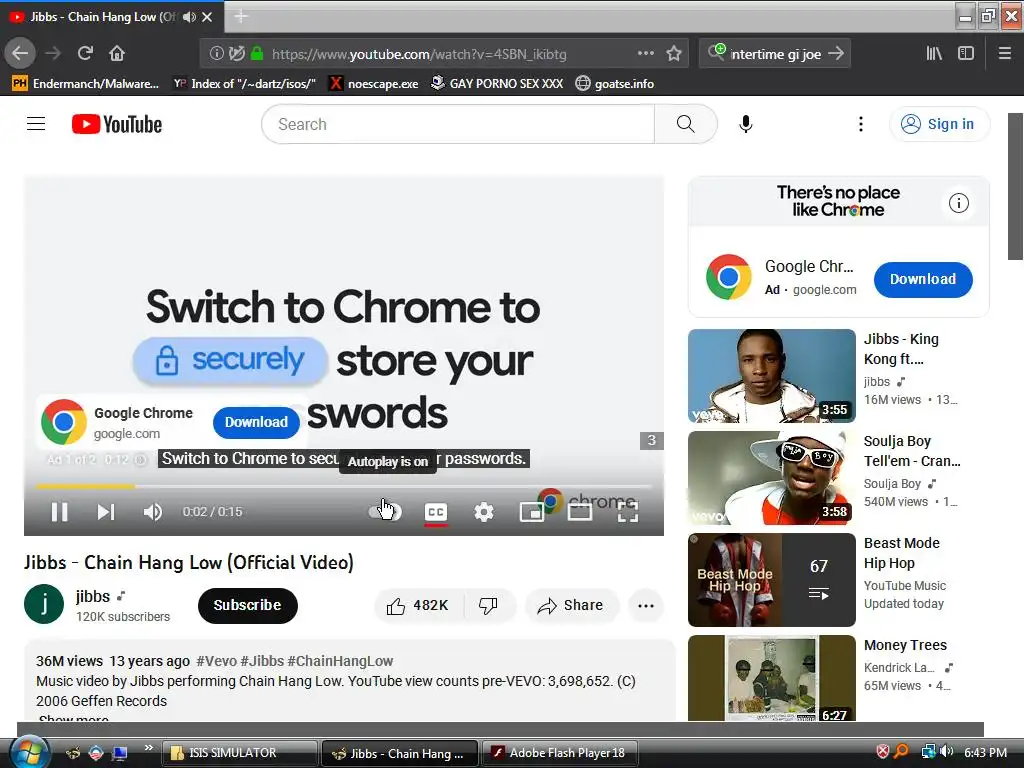Screen dimensions: 1024x768
Task: Toggle the Firefox sidebar view
Action: (966, 54)
